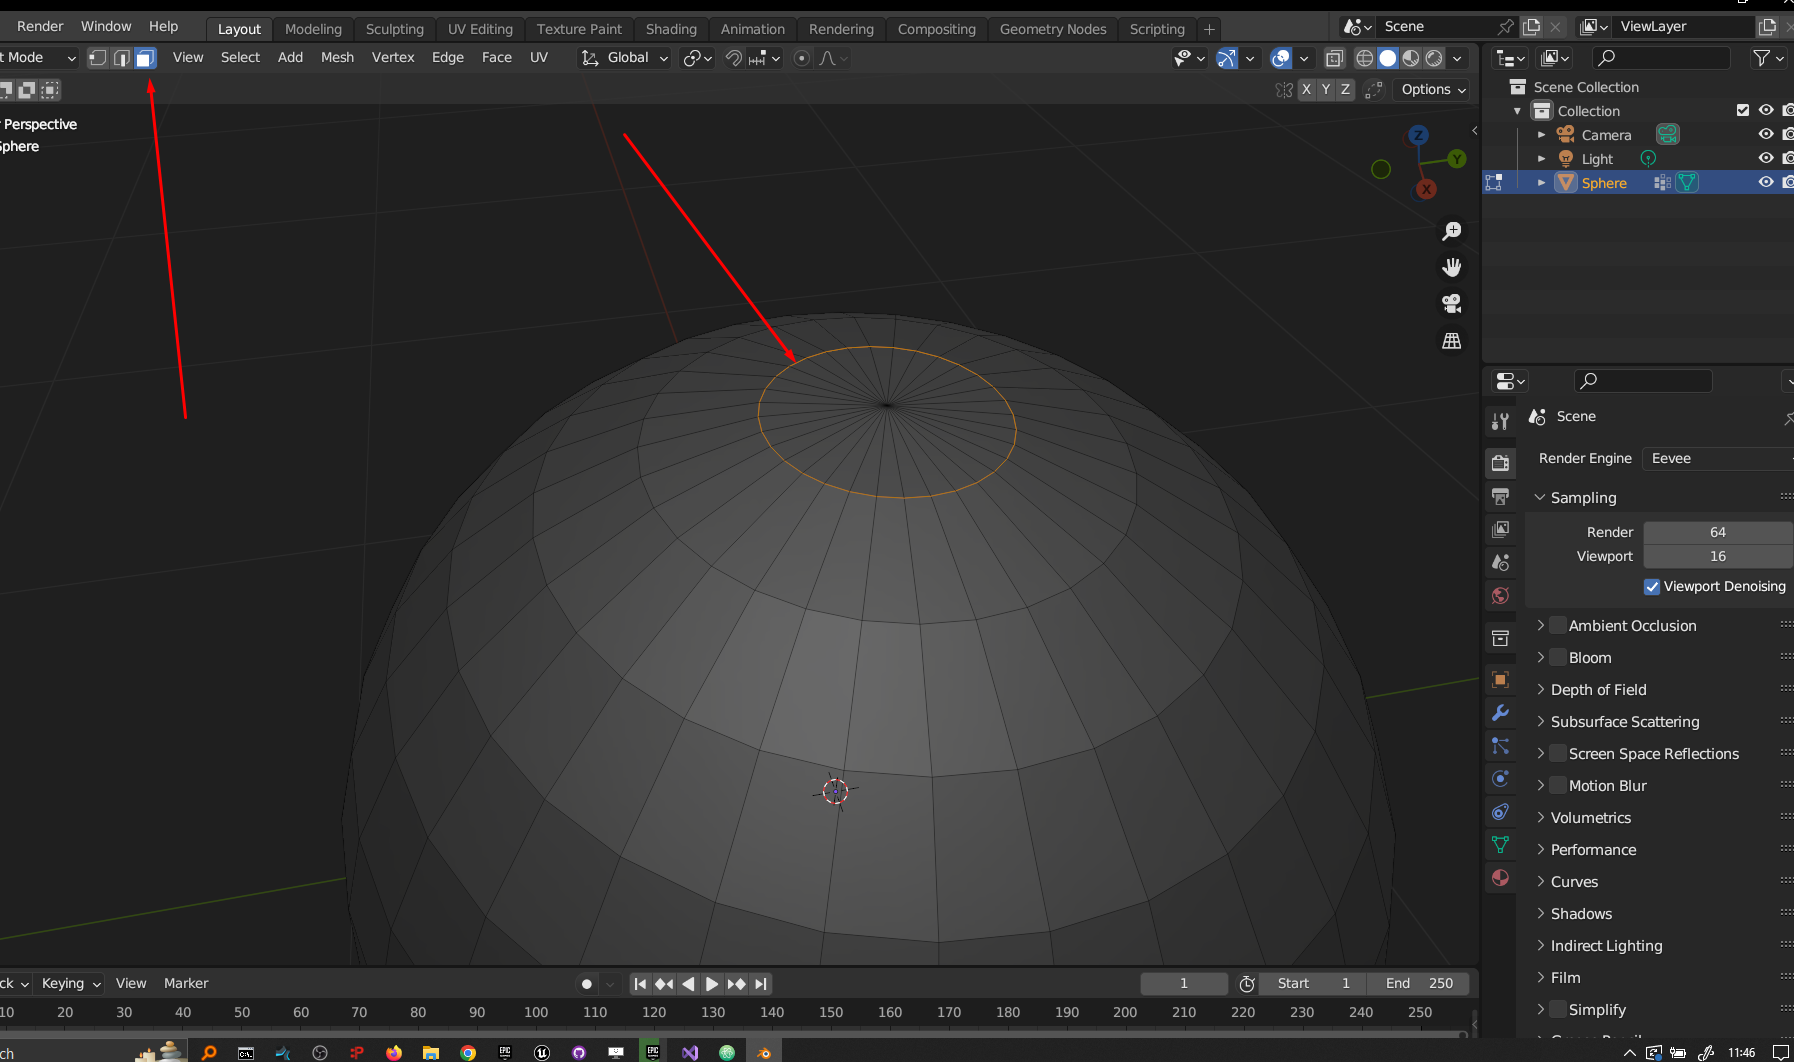The width and height of the screenshot is (1794, 1062).
Task: Switch orthographic/perspective grid icon
Action: pos(1452,340)
